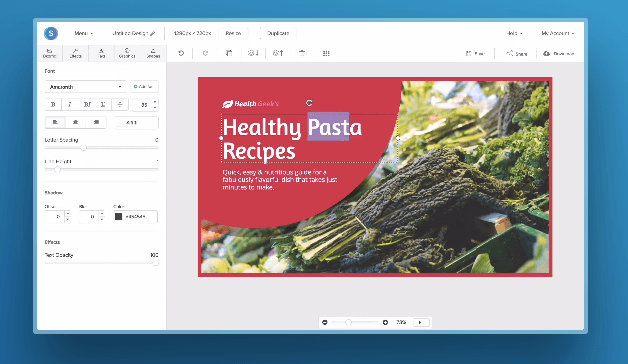Increase font size with up arrow
The height and width of the screenshot is (364, 628).
155,102
